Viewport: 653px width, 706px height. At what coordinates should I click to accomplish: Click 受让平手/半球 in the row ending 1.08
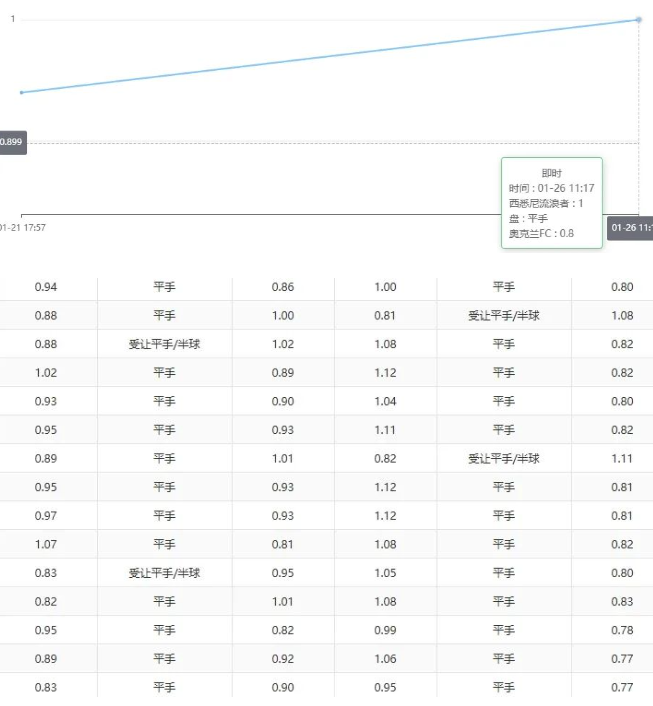click(504, 316)
